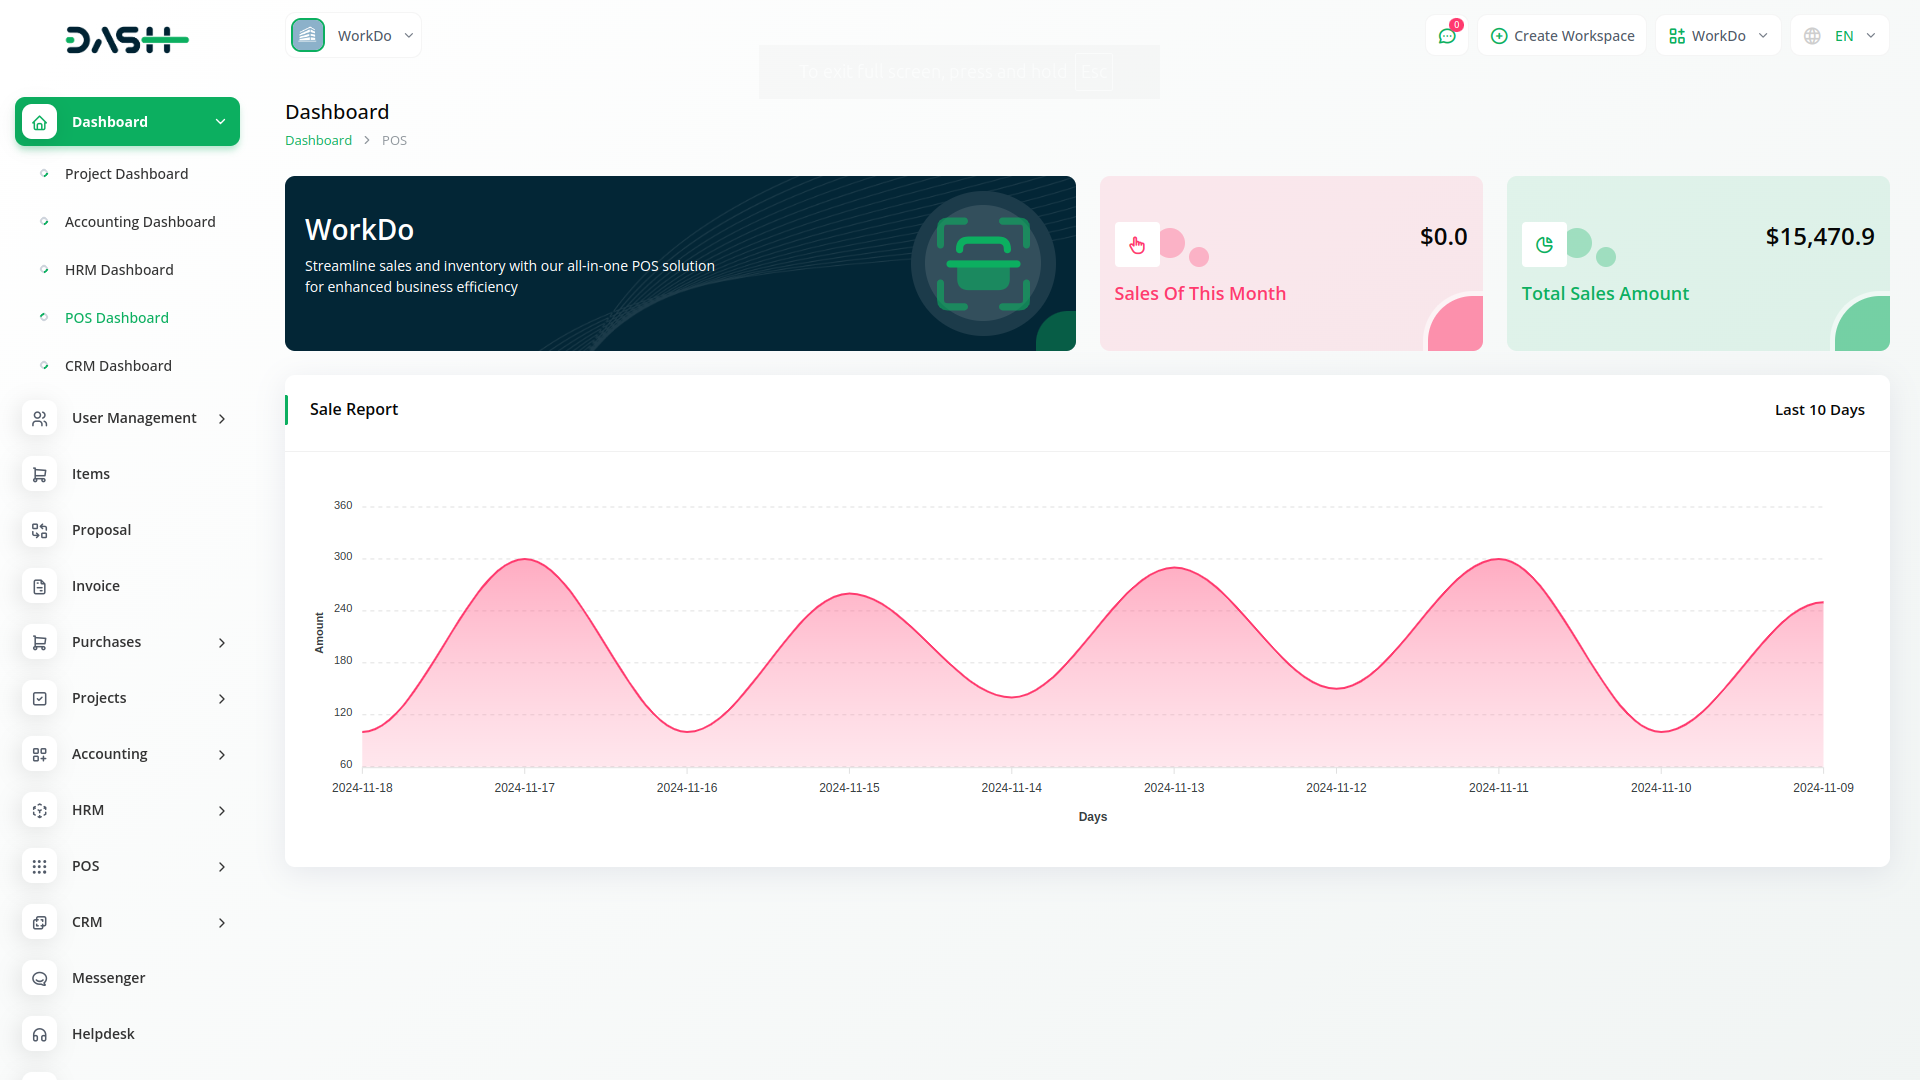Open the WorkDo workspace dropdown at top-left
The height and width of the screenshot is (1080, 1920).
353,36
